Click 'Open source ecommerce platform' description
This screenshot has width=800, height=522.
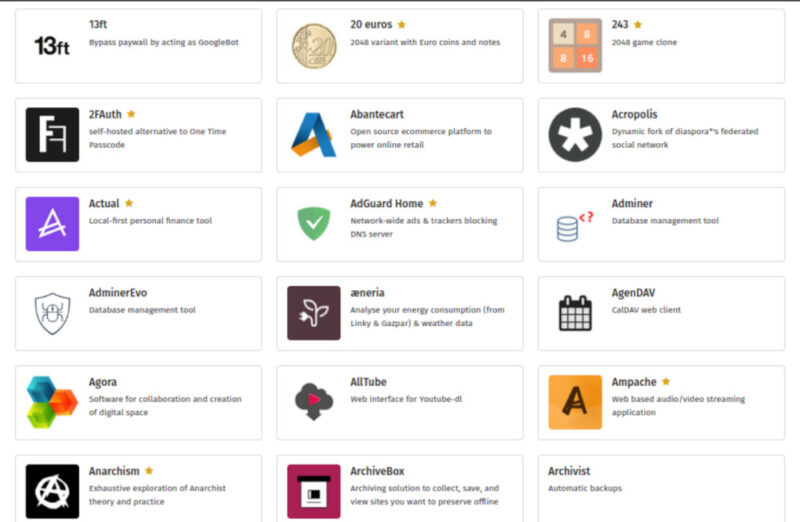point(421,138)
